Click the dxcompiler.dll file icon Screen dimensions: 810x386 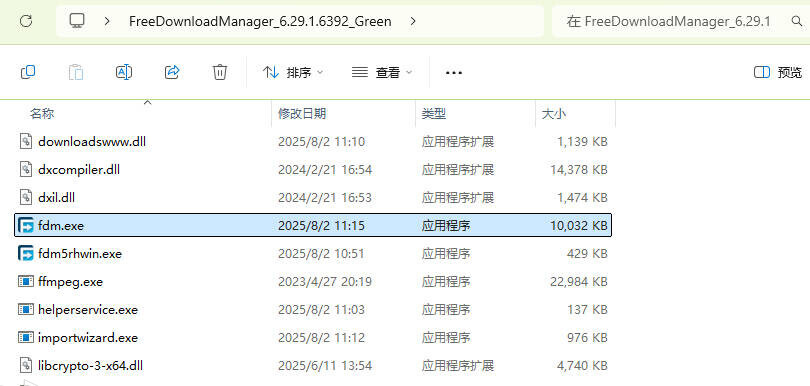[26, 169]
